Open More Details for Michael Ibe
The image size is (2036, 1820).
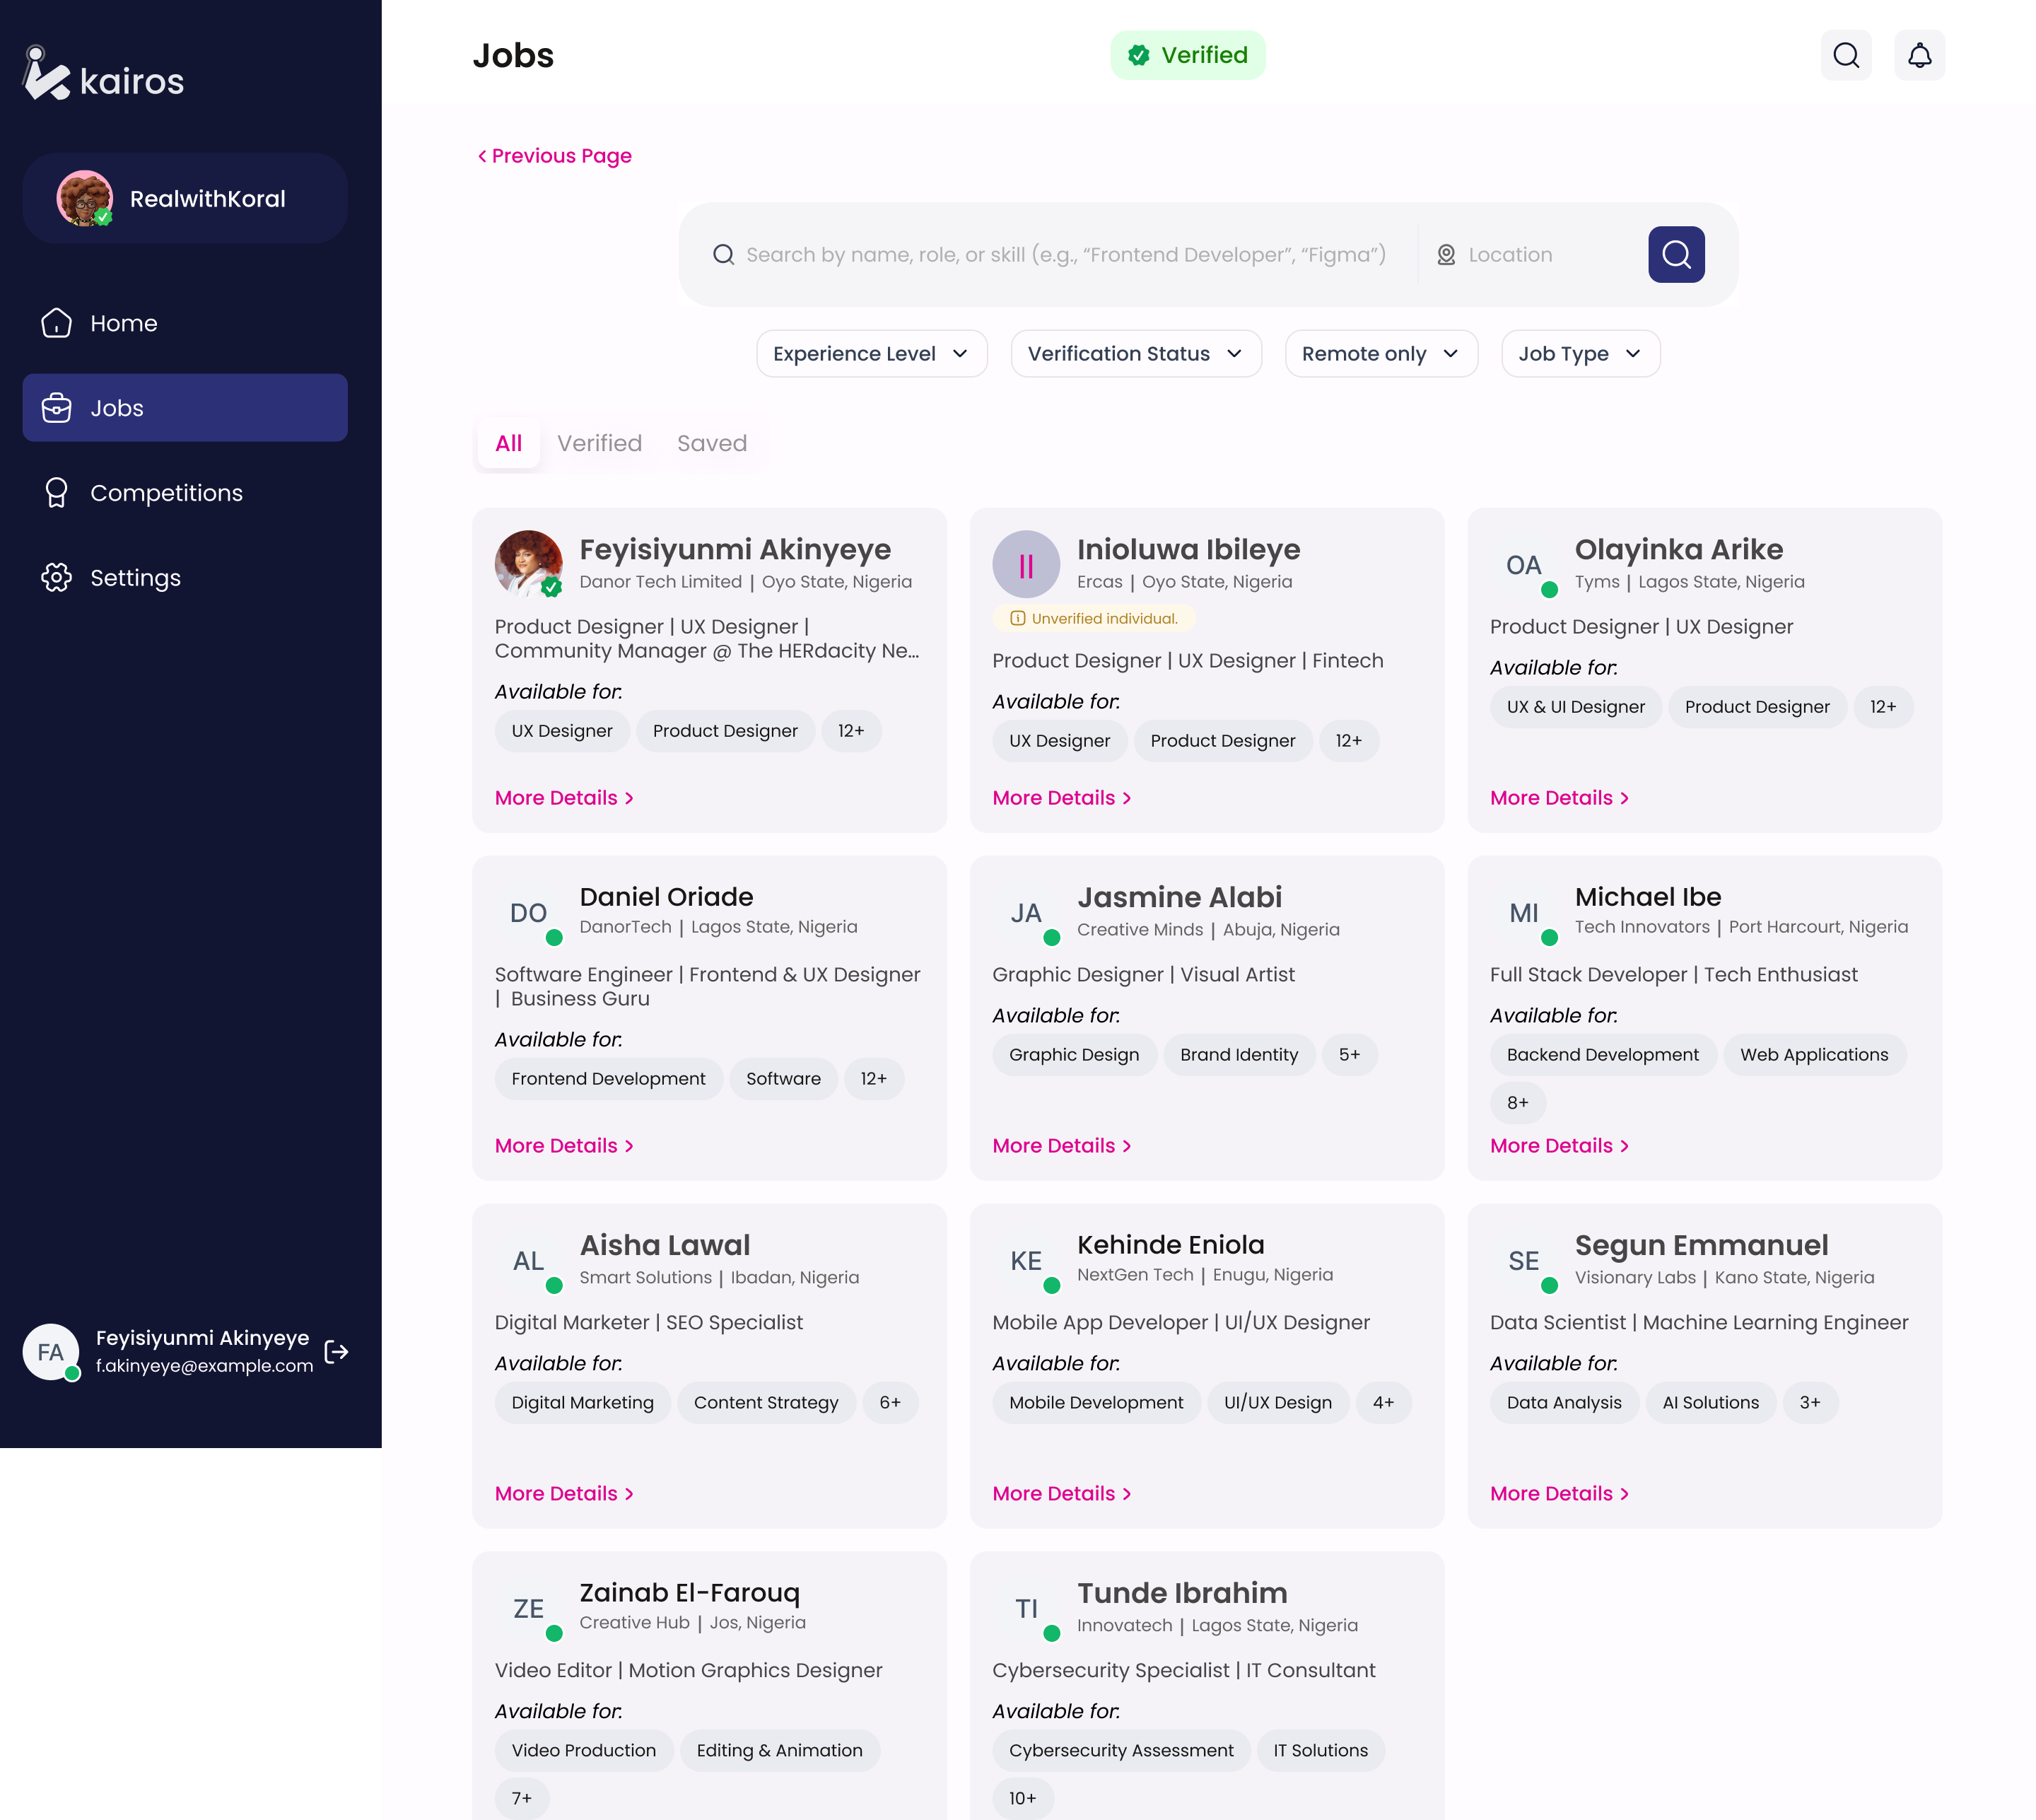pos(1558,1145)
